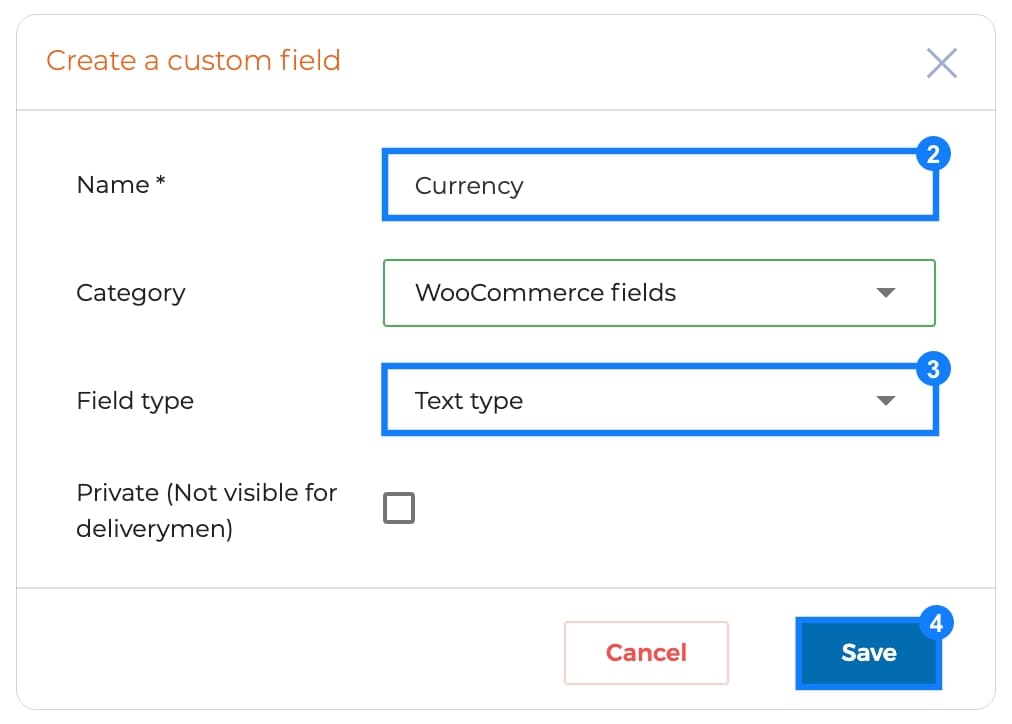Image resolution: width=1012 pixels, height=724 pixels.
Task: Focus the Name input field
Action: (x=659, y=186)
